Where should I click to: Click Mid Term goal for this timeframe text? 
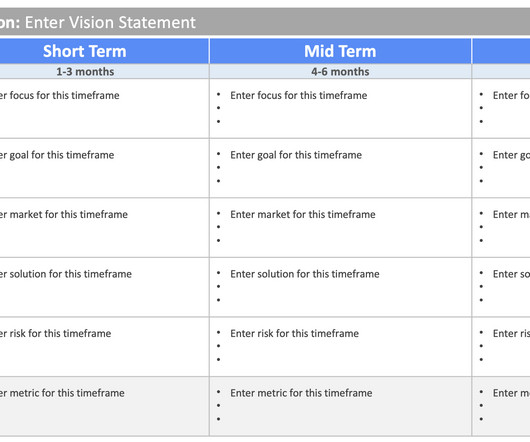296,155
